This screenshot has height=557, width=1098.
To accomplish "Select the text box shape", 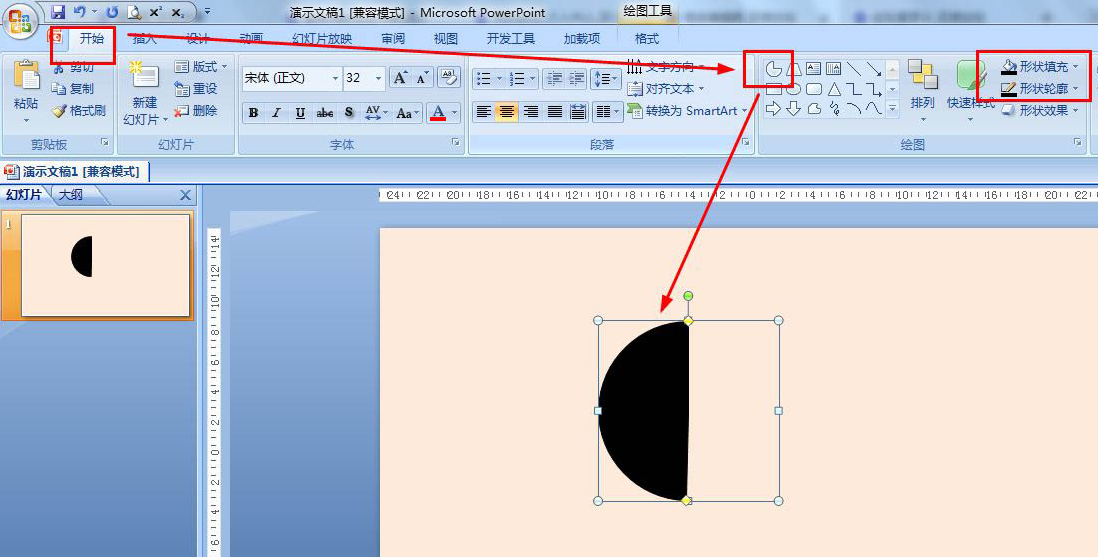I will point(813,69).
